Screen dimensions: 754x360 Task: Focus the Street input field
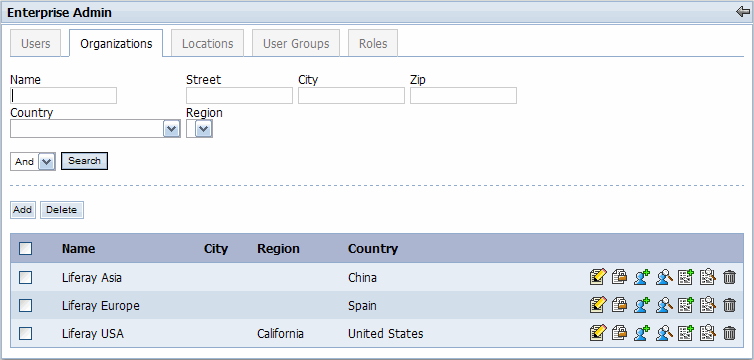[x=239, y=96]
